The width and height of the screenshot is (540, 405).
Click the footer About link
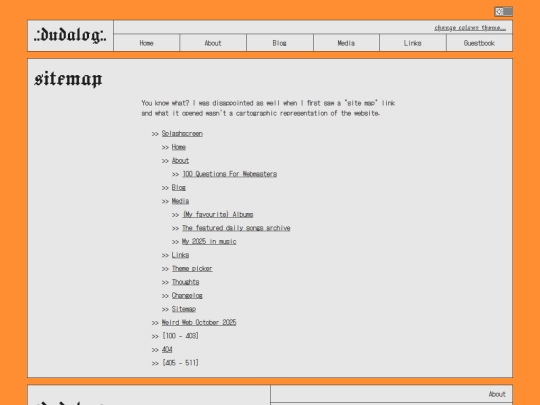click(x=497, y=394)
